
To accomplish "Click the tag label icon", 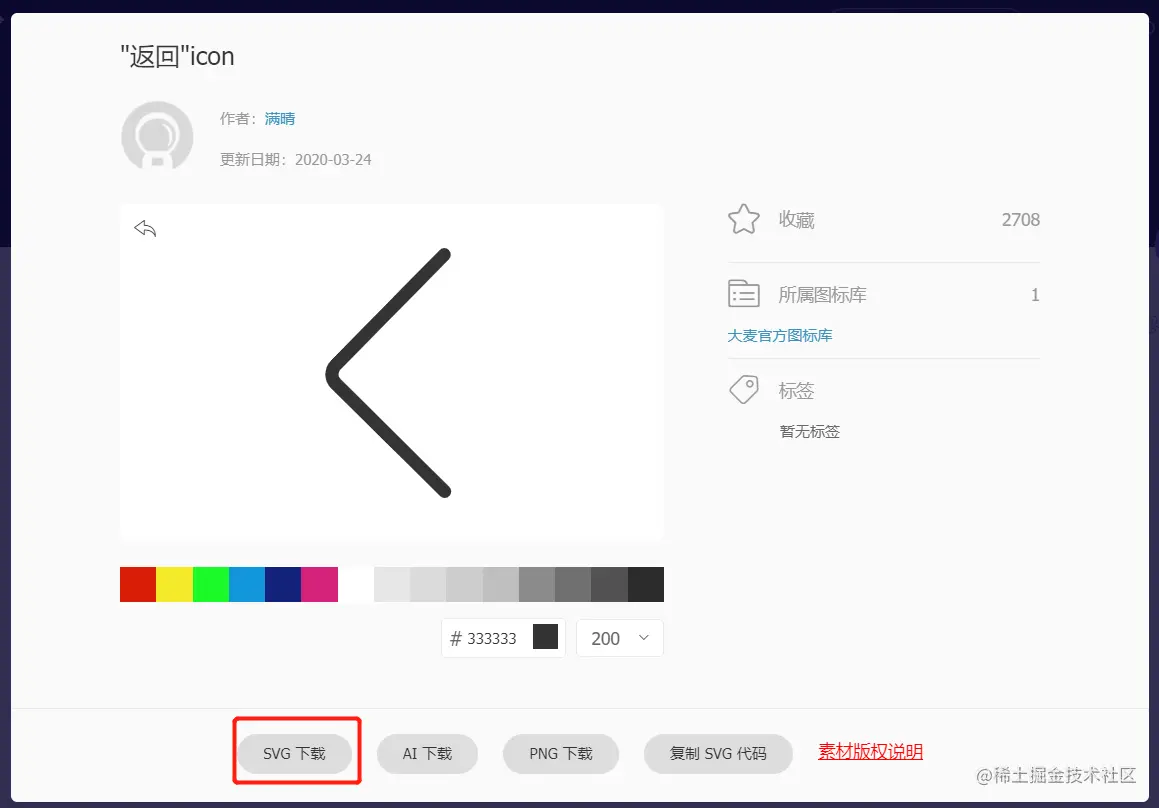I will (x=744, y=390).
